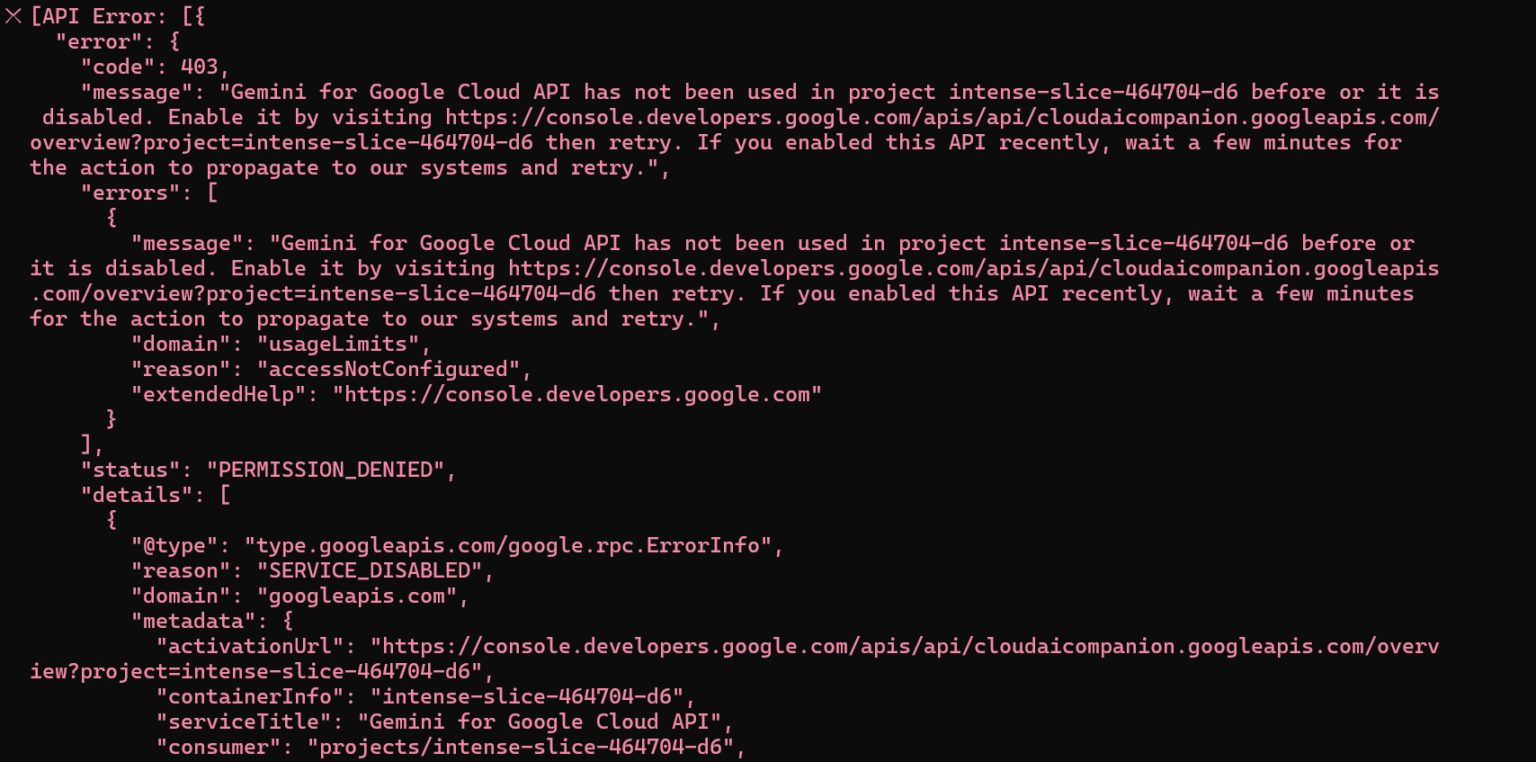Click the googleapis.com domain value in details
This screenshot has height=762, width=1536.
click(363, 596)
